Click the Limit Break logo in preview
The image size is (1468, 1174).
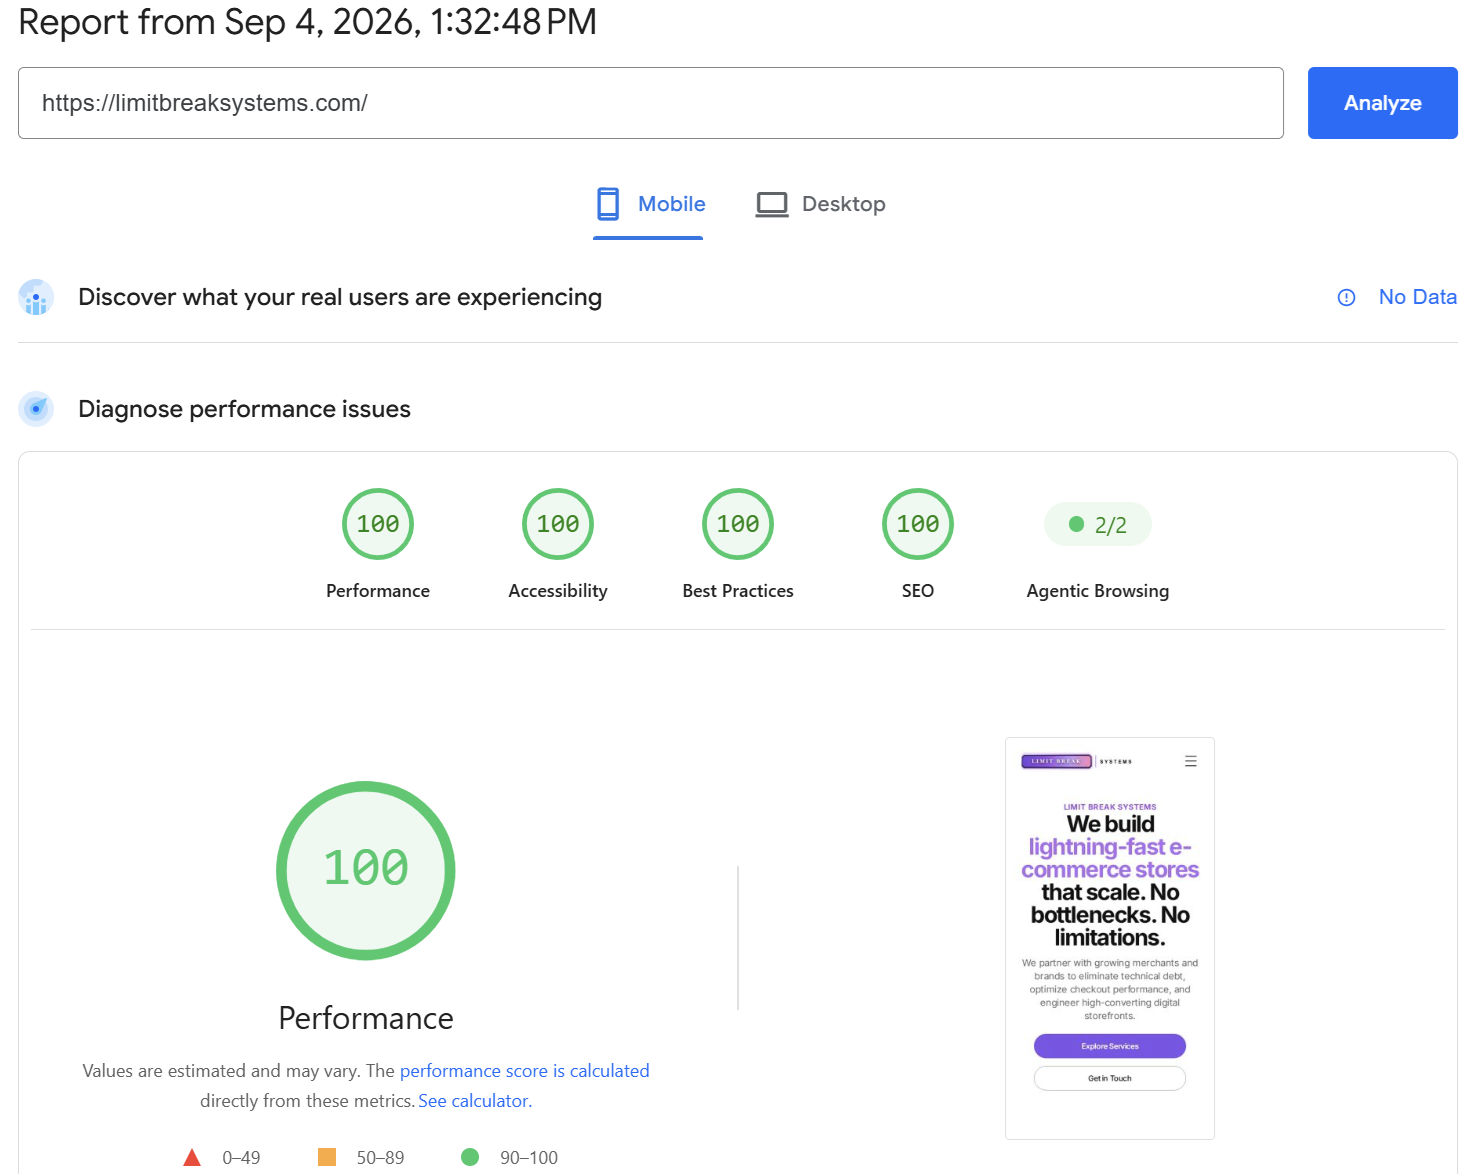[x=1076, y=761]
